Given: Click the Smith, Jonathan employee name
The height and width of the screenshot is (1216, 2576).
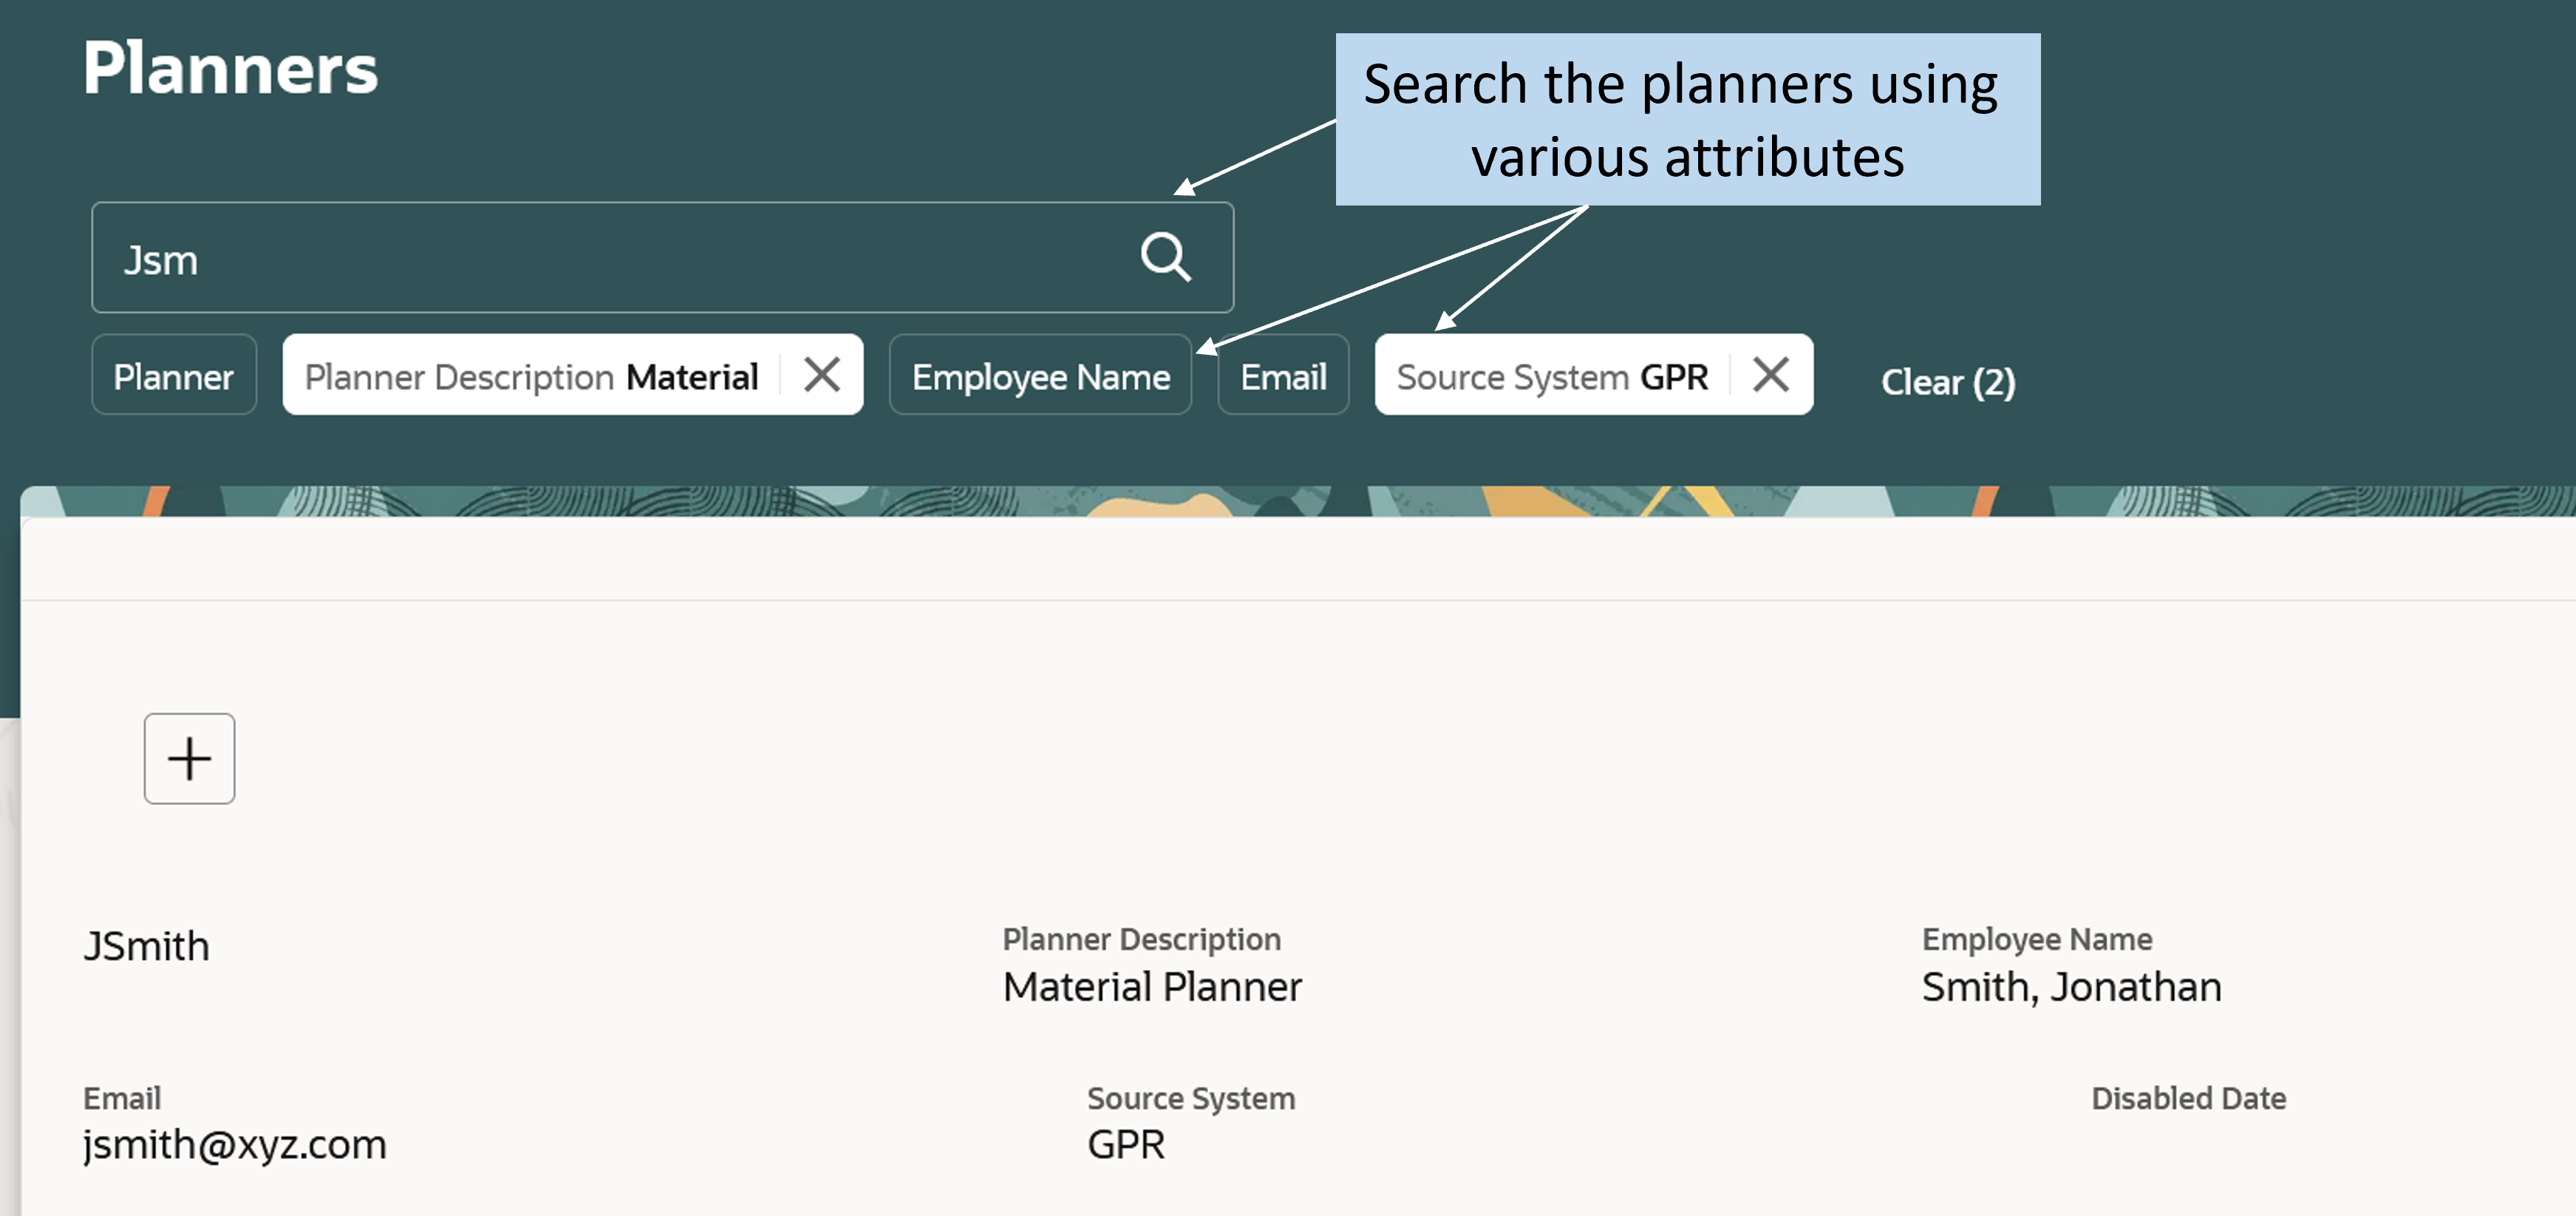Looking at the screenshot, I should click(x=2071, y=988).
